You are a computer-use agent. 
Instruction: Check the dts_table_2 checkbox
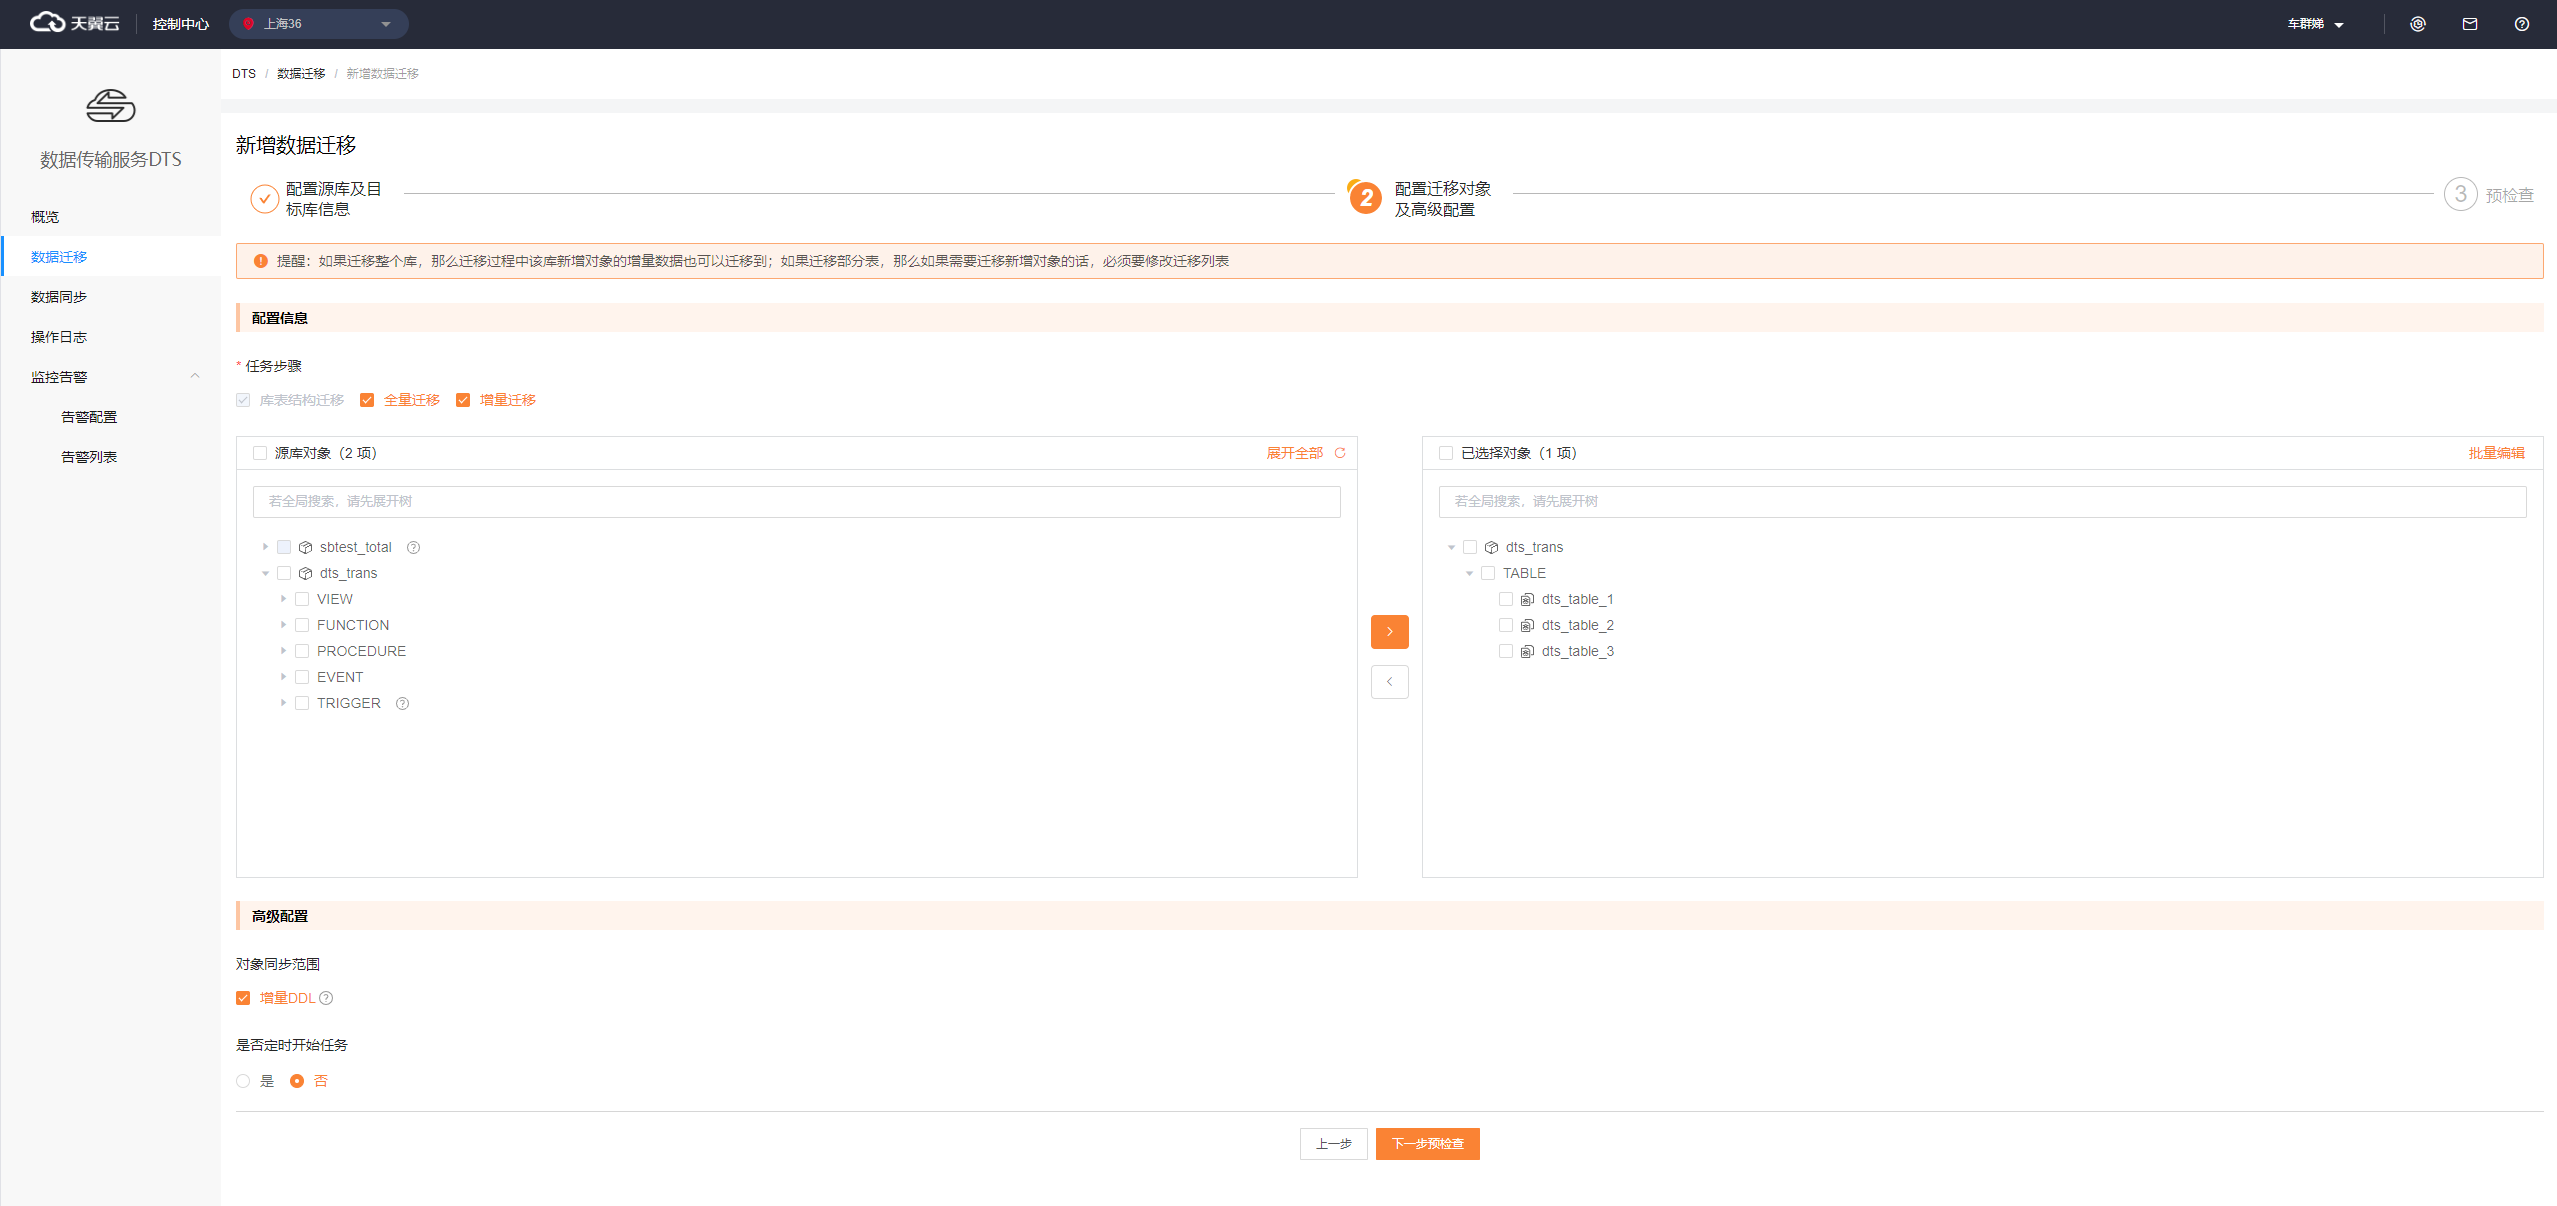tap(1505, 625)
